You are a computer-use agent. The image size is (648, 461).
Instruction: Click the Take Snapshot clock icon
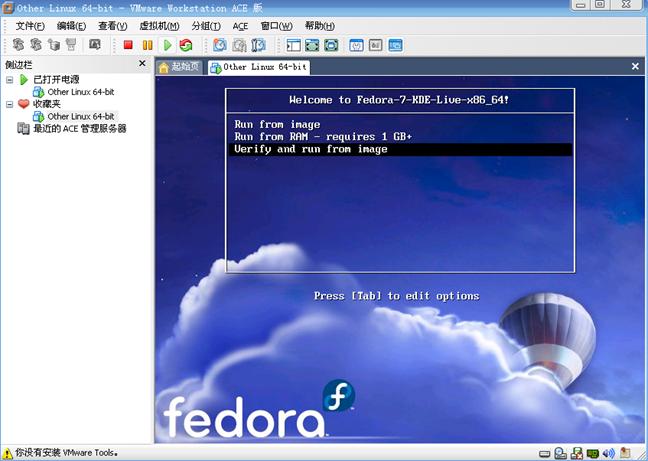(219, 45)
